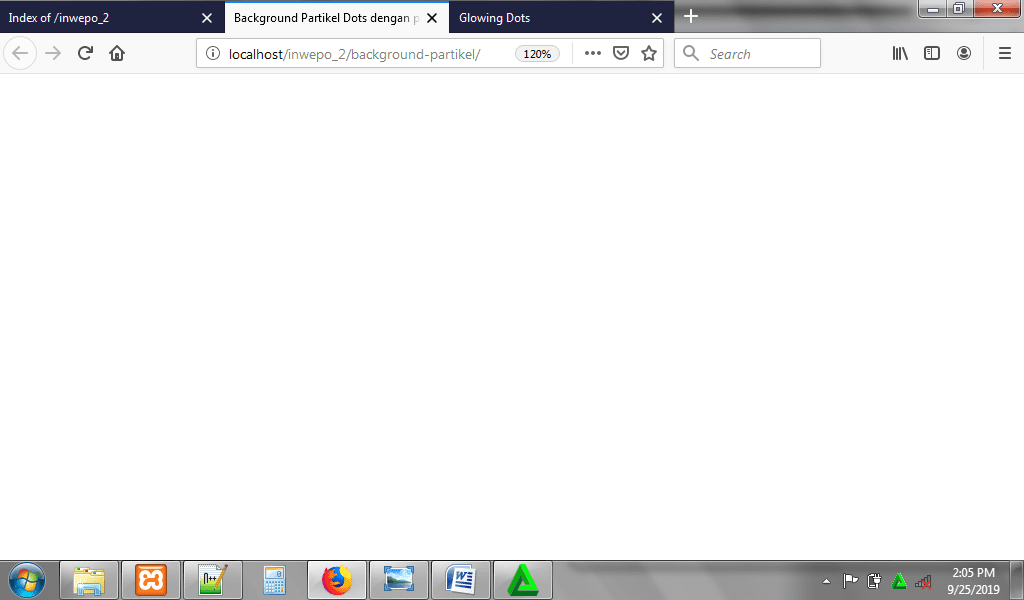The height and width of the screenshot is (600, 1024).
Task: Click the URL localhost/inwepo_2/background-partikel/
Action: tap(355, 54)
